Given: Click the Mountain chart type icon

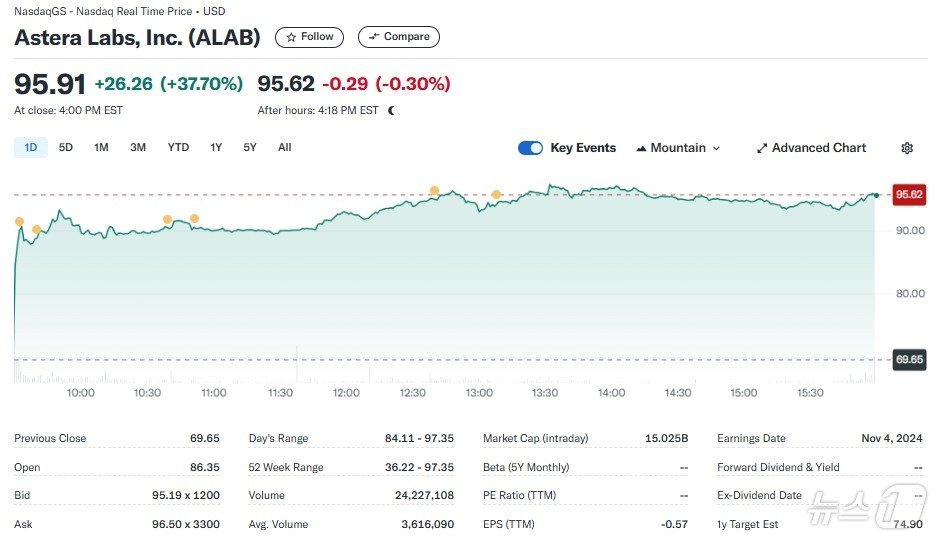Looking at the screenshot, I should pos(641,148).
